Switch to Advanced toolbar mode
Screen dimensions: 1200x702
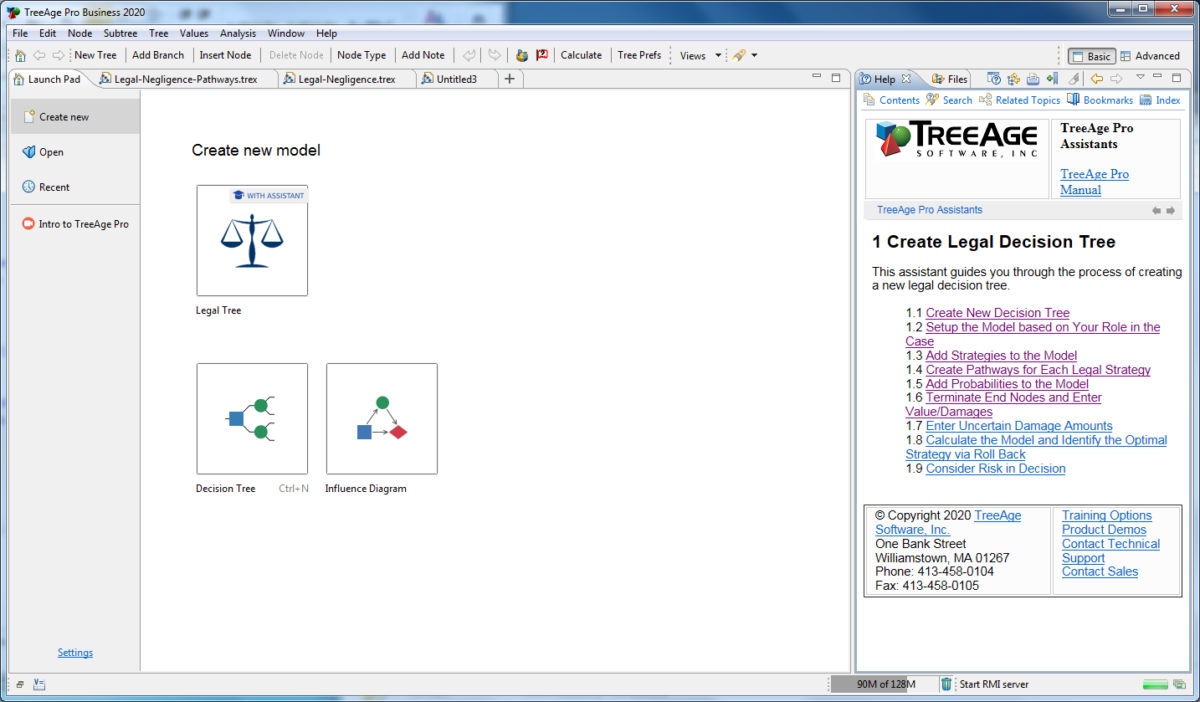(x=1151, y=56)
